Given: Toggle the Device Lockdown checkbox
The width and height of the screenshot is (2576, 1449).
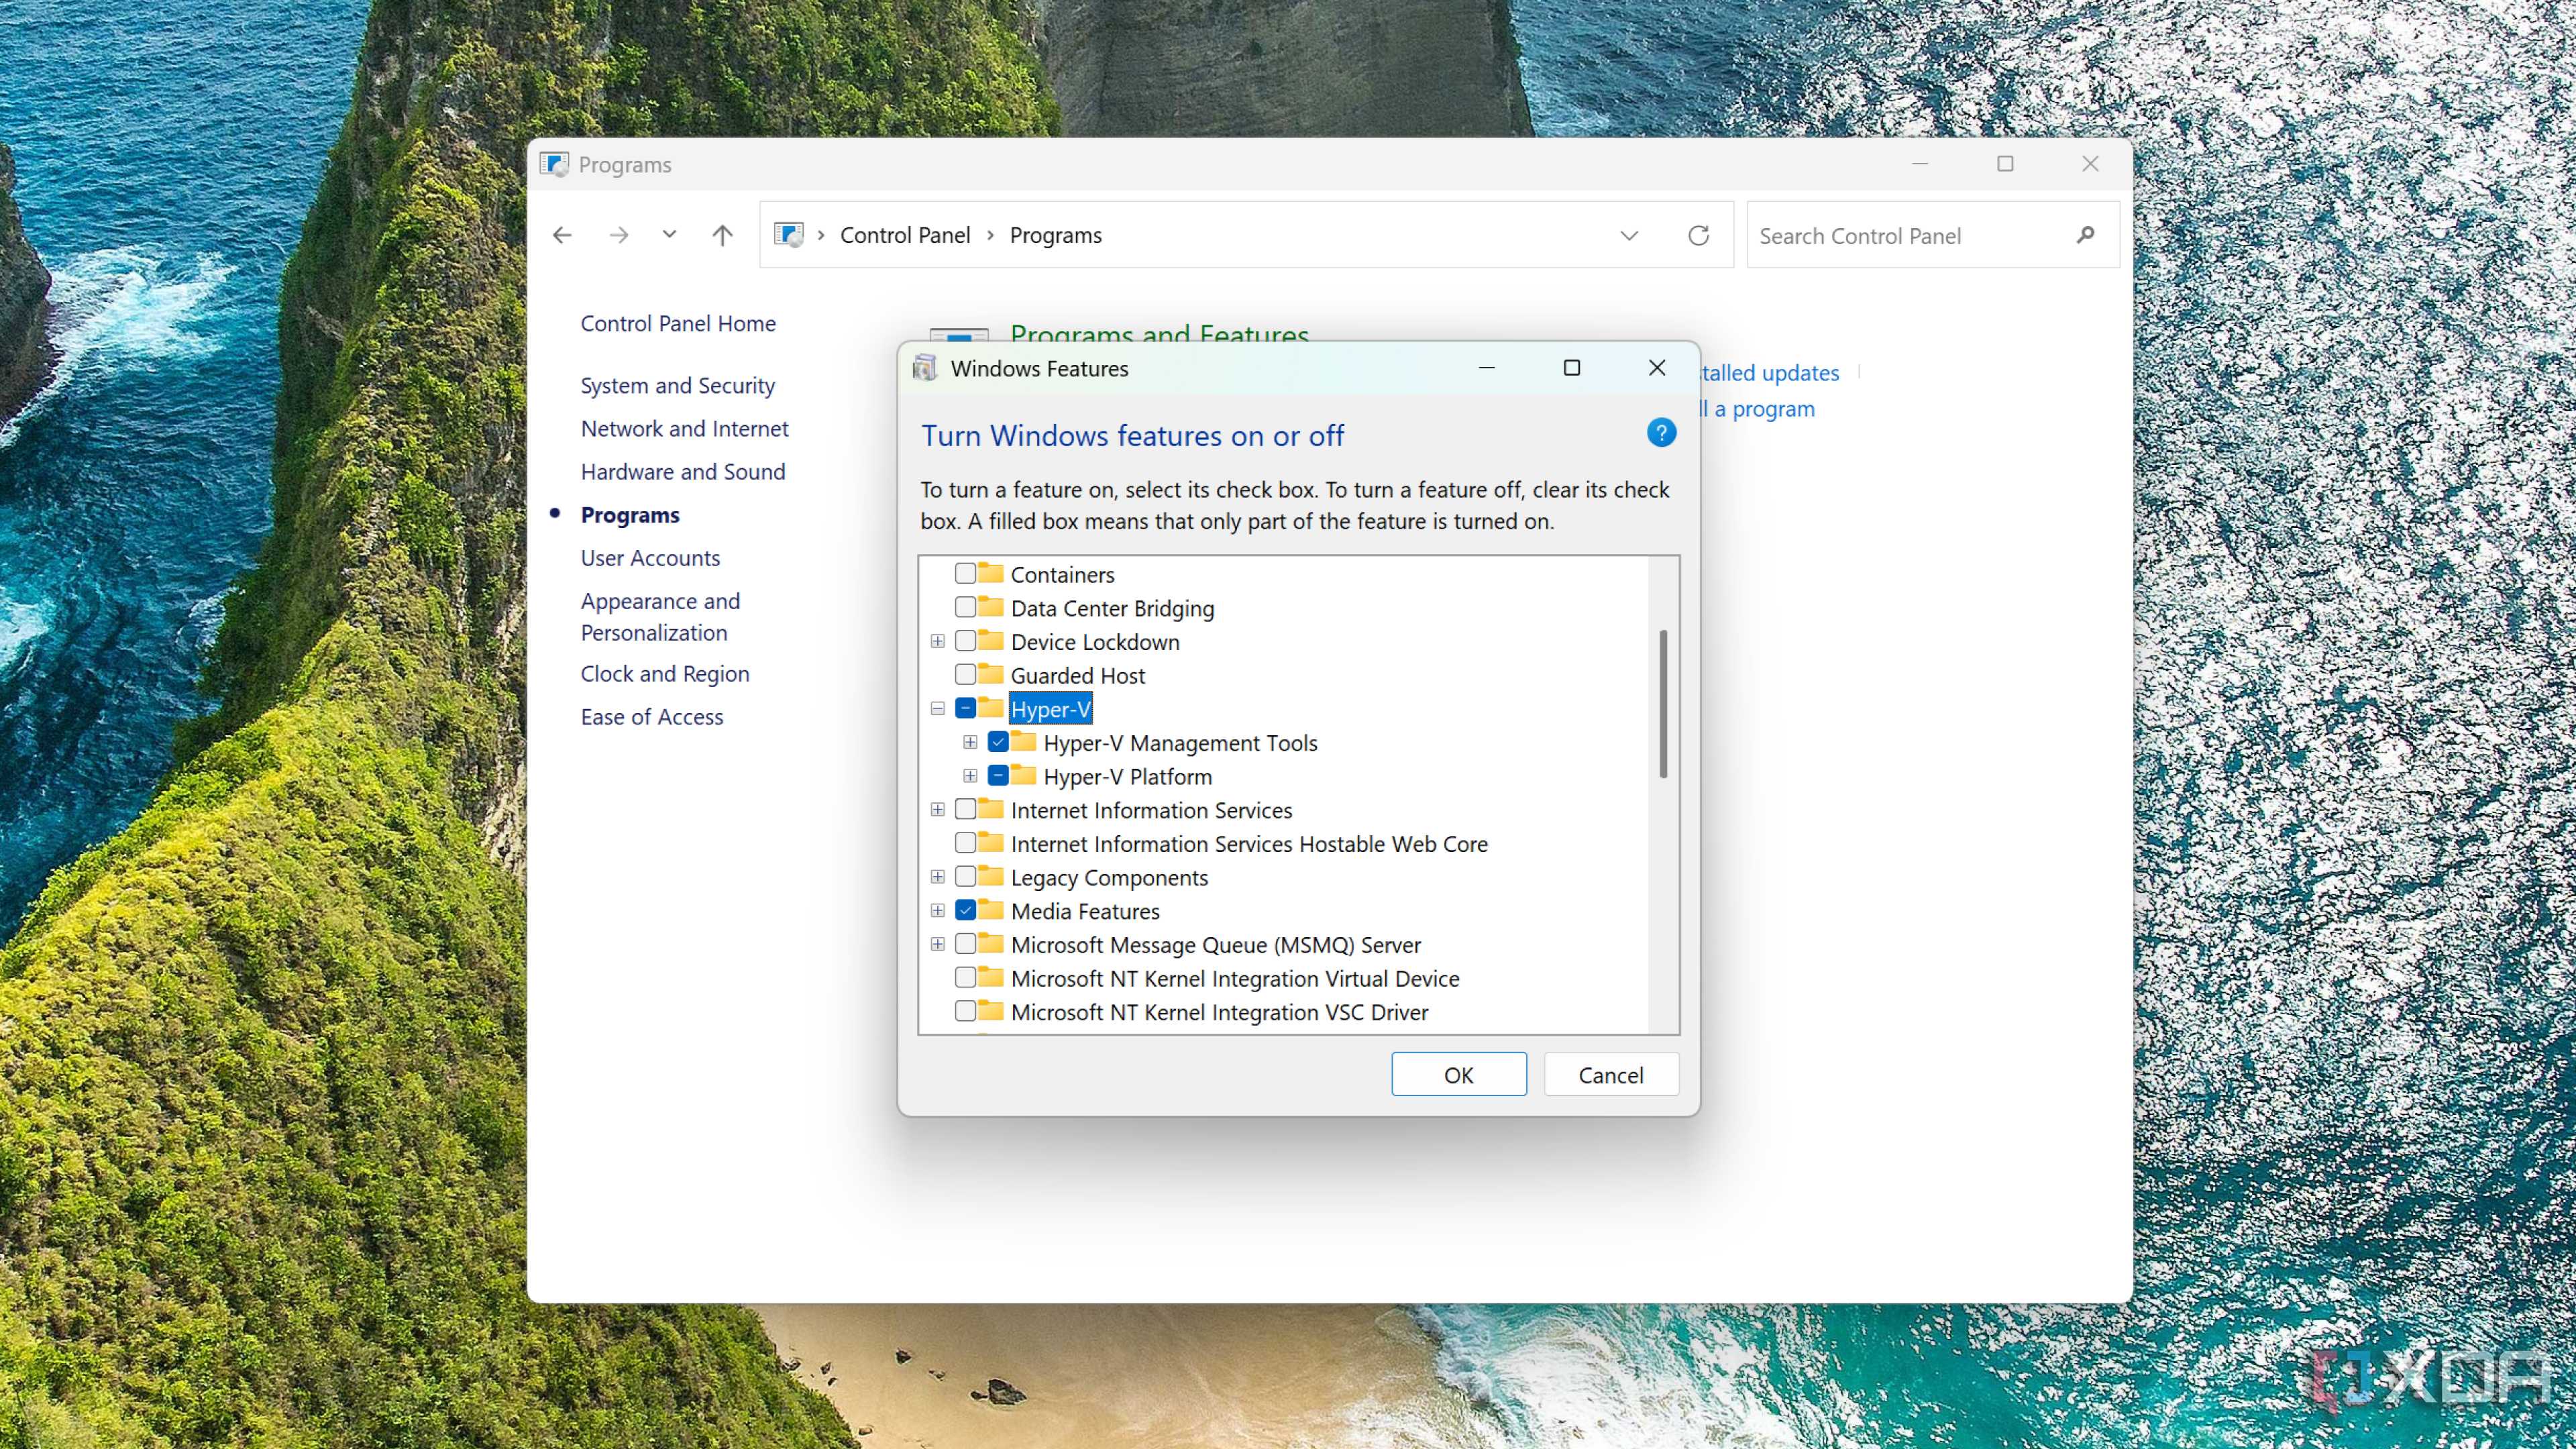Looking at the screenshot, I should tap(965, 641).
